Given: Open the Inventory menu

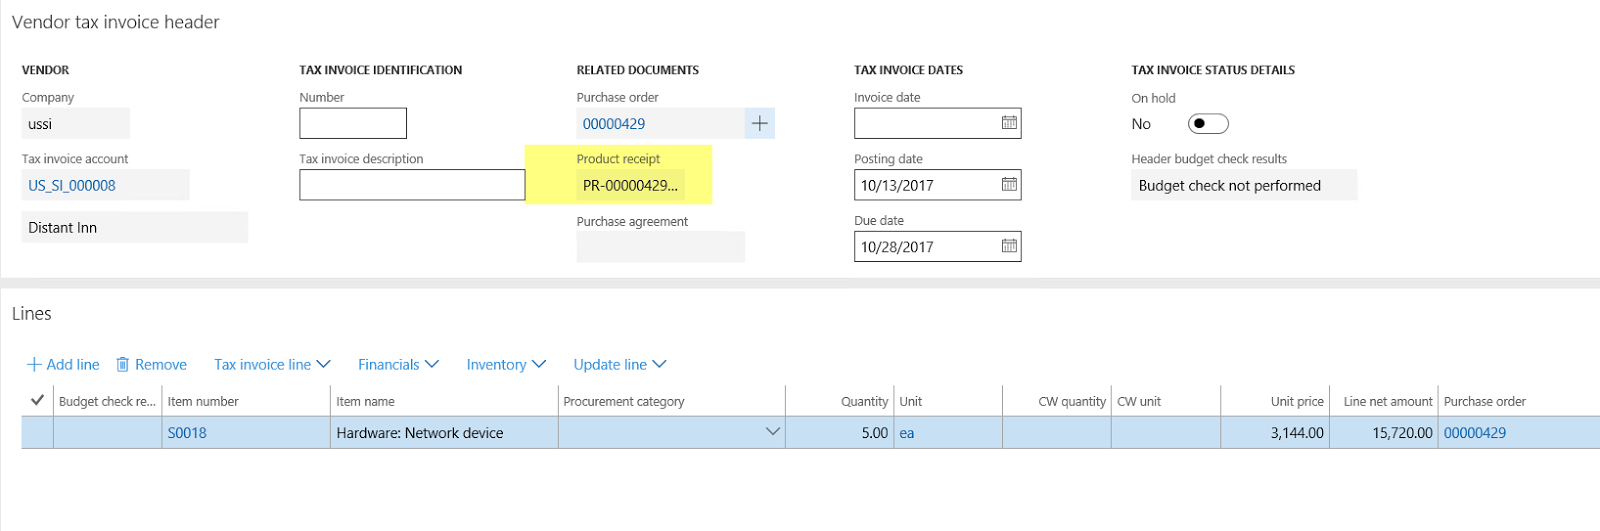Looking at the screenshot, I should 506,365.
